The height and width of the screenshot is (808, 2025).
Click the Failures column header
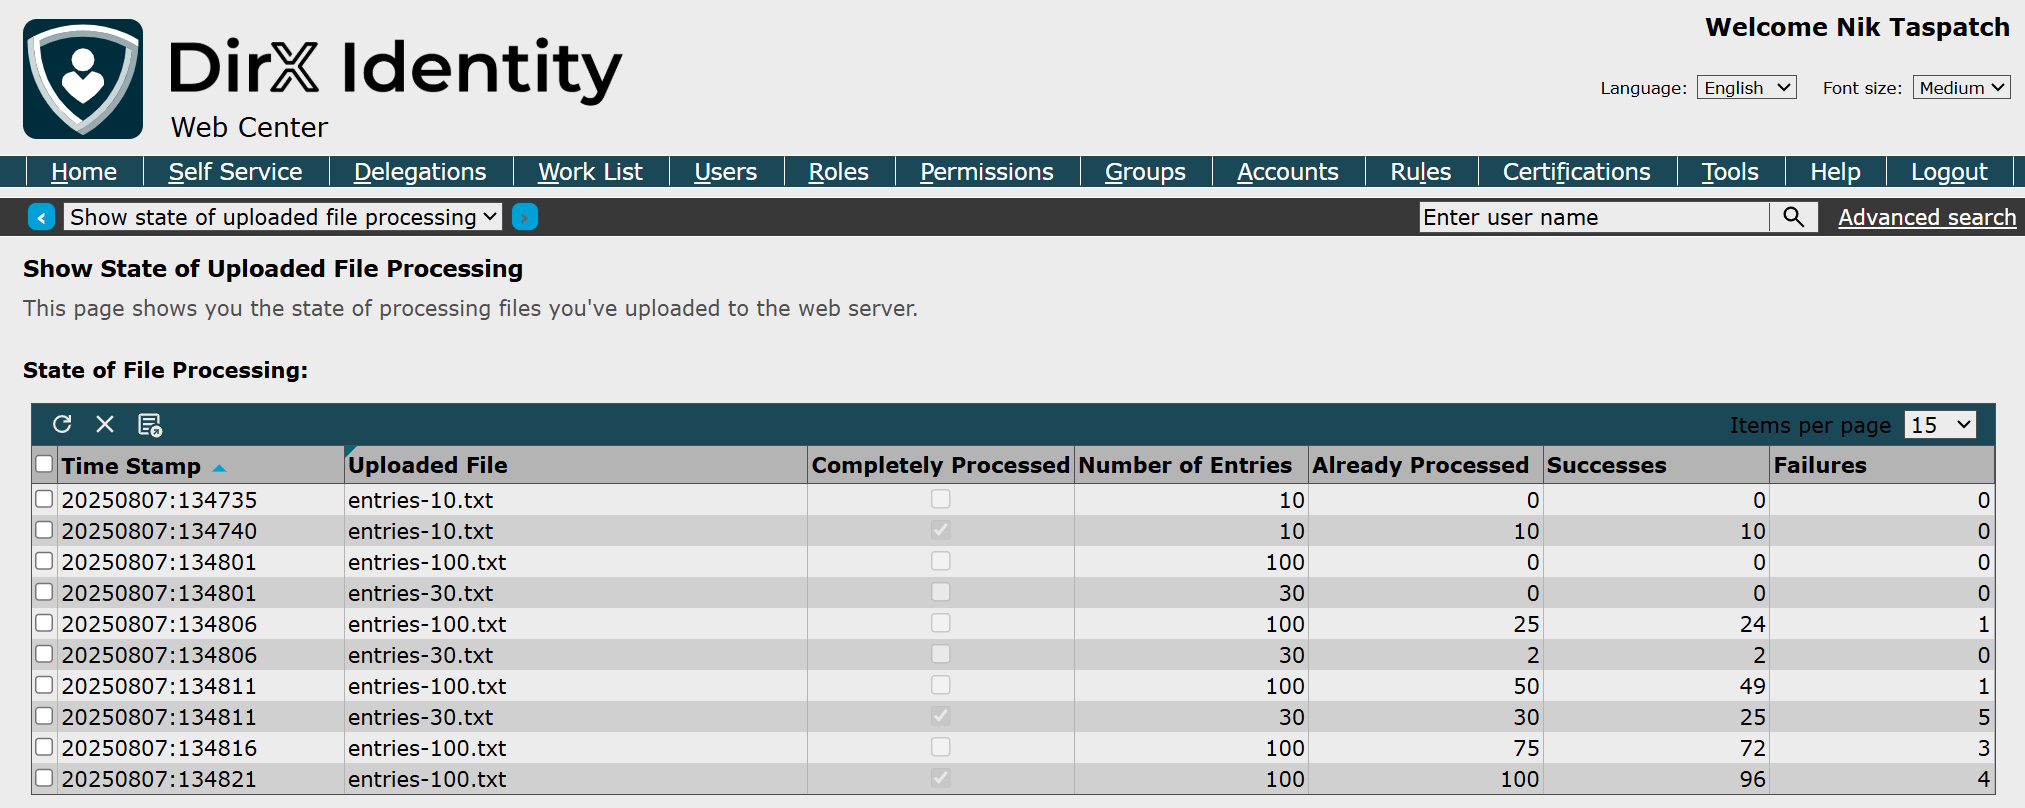(x=1820, y=465)
